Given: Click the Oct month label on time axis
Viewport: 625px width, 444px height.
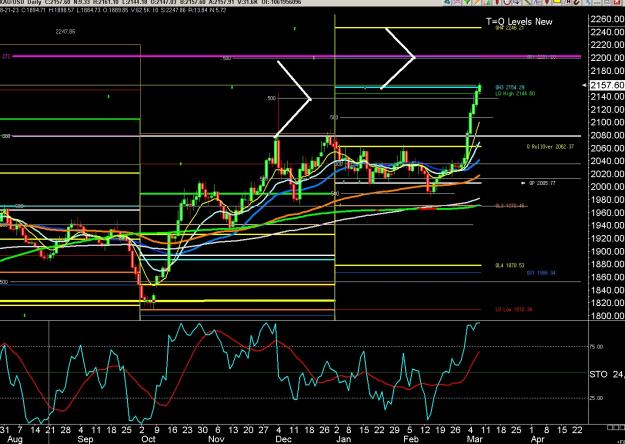Looking at the screenshot, I should (148, 439).
